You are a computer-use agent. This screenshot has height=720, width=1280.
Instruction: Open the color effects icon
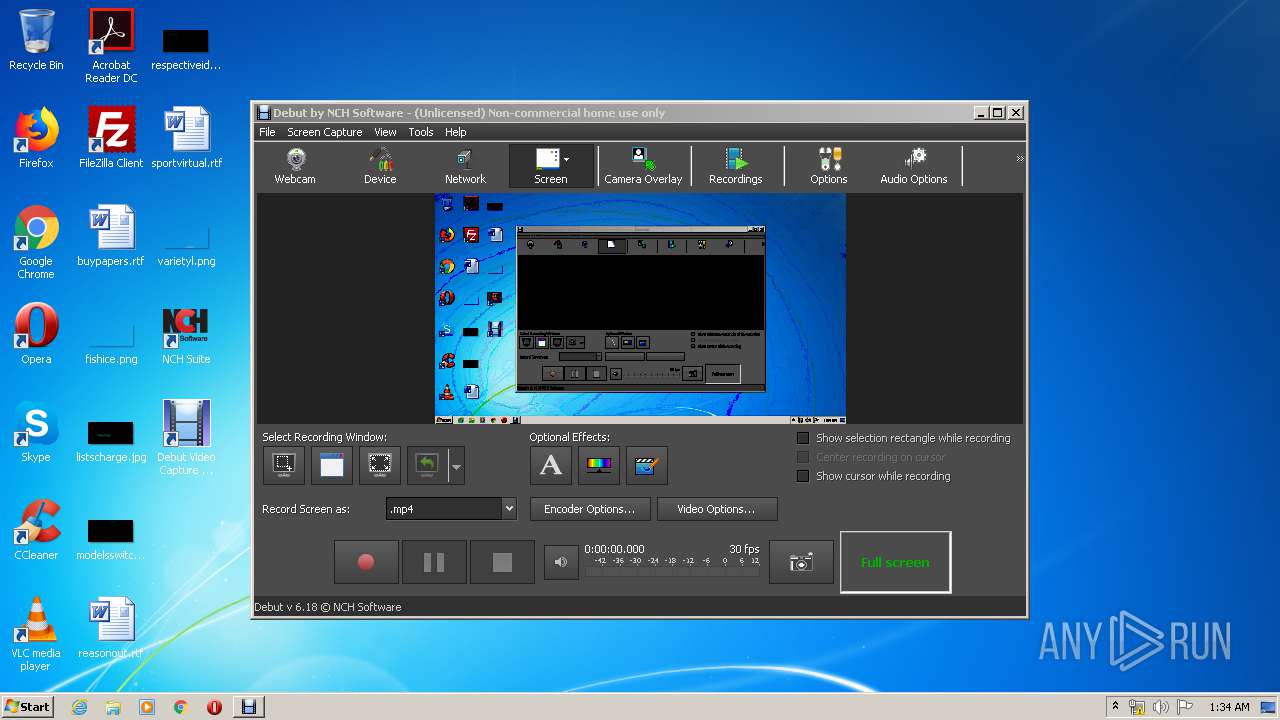pyautogui.click(x=599, y=465)
